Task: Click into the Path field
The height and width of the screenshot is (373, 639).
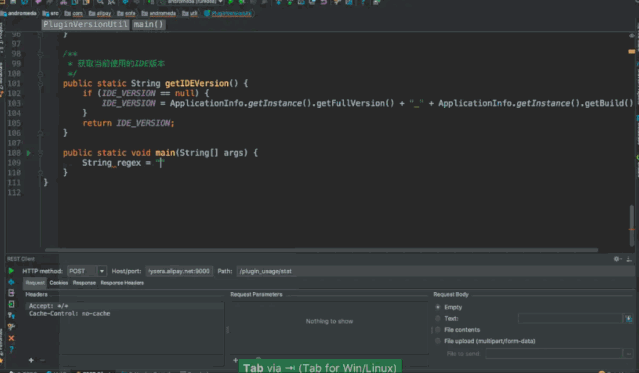Action: point(436,271)
